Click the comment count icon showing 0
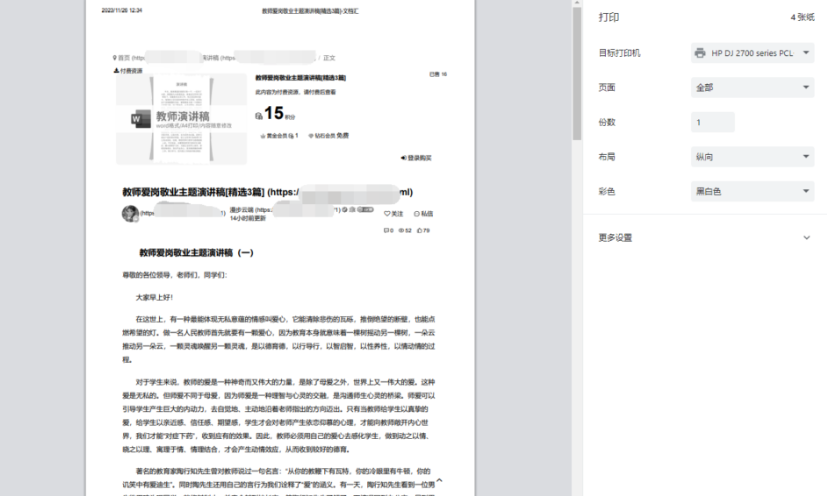This screenshot has height=496, width=827. click(x=386, y=231)
